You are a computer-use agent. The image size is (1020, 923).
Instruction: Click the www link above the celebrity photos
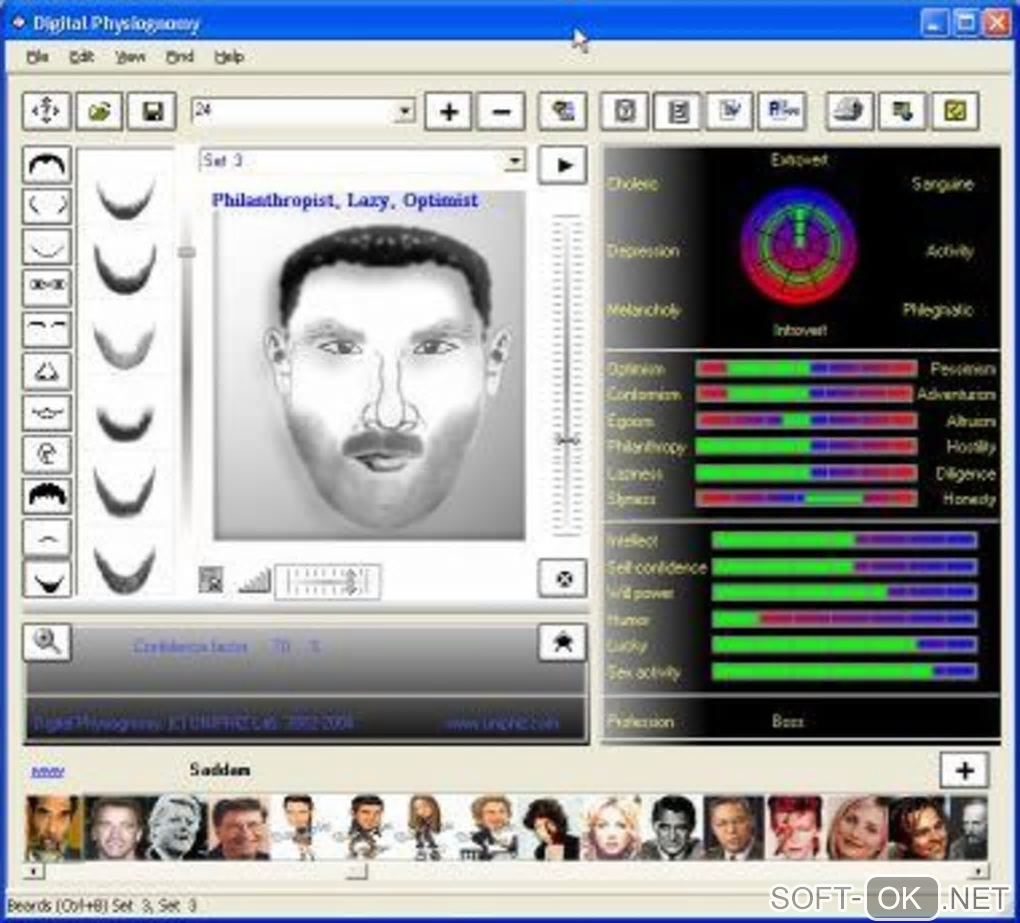[x=47, y=771]
